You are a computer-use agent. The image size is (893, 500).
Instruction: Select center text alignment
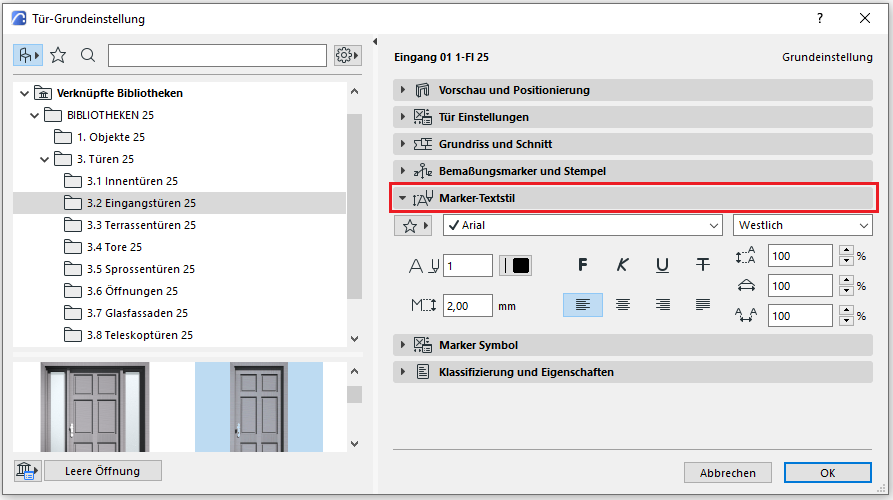622,304
